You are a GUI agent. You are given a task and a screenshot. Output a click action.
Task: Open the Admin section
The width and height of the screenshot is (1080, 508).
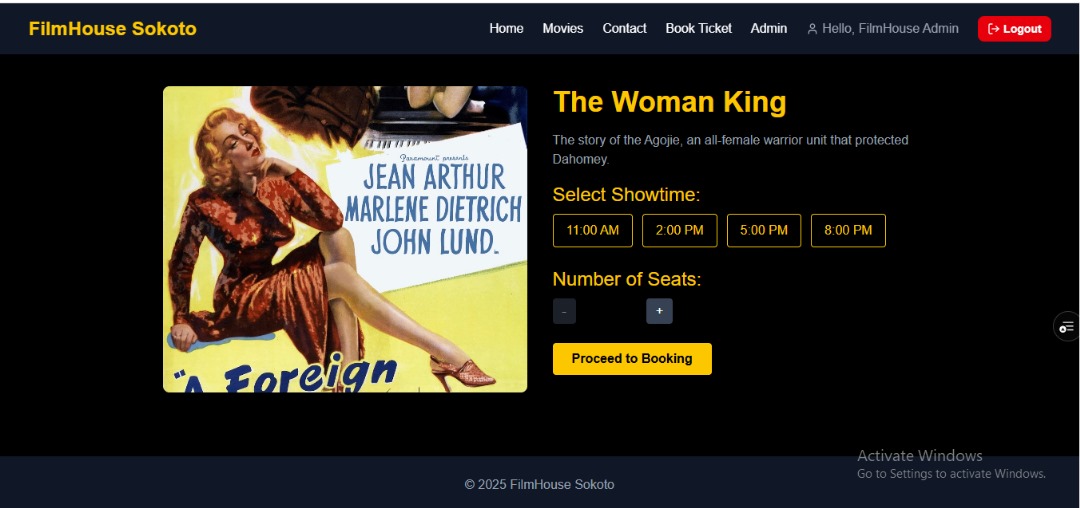[x=769, y=29]
